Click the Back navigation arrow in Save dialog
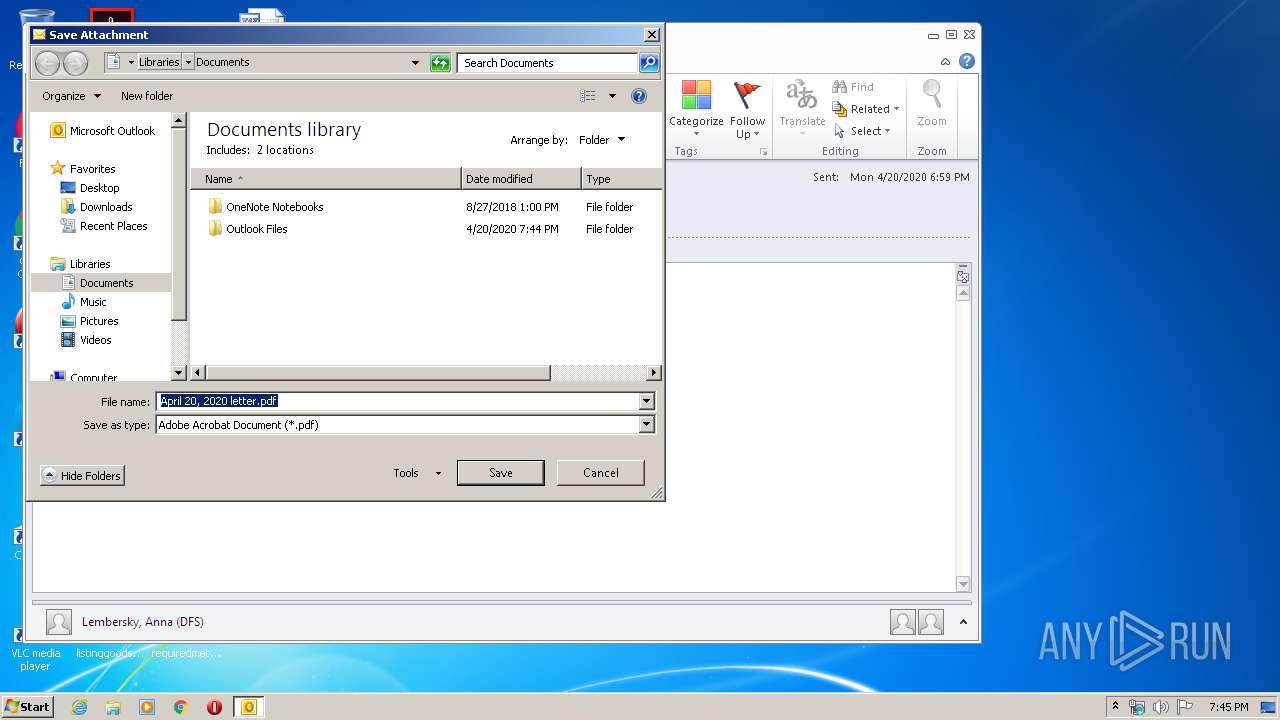The height and width of the screenshot is (720, 1280). [47, 63]
